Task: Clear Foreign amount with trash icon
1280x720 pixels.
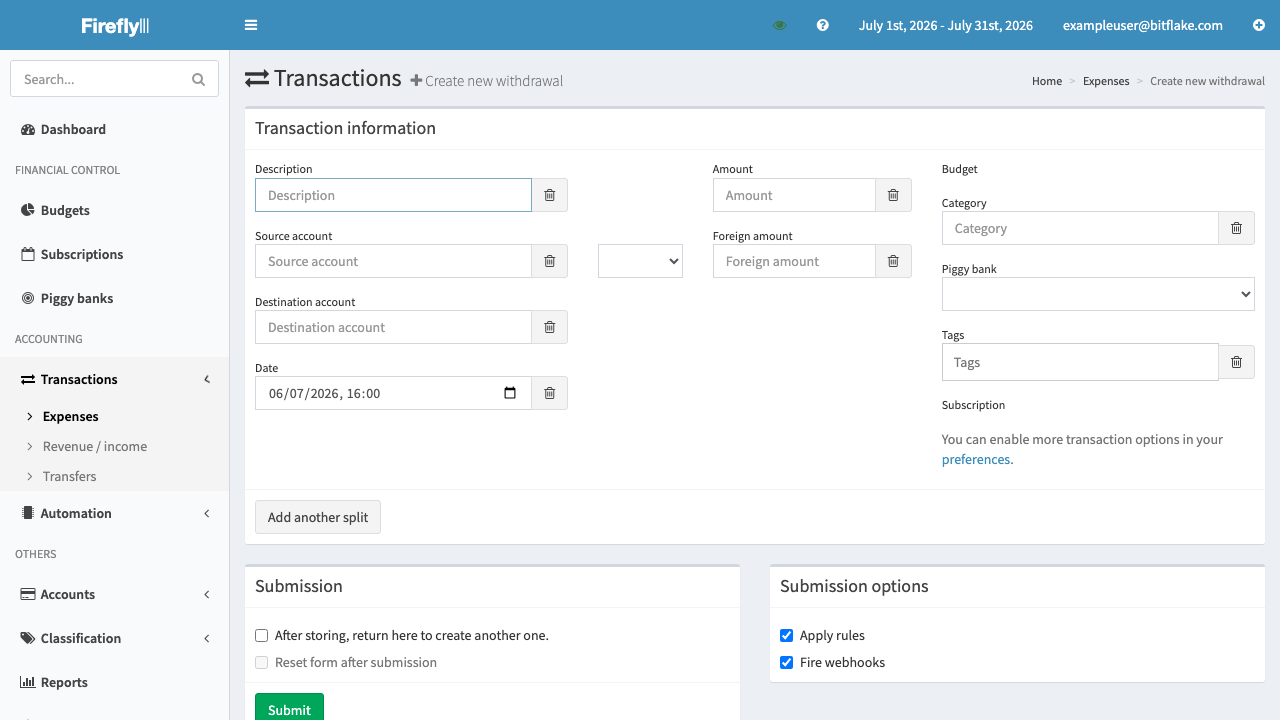Action: (x=893, y=261)
